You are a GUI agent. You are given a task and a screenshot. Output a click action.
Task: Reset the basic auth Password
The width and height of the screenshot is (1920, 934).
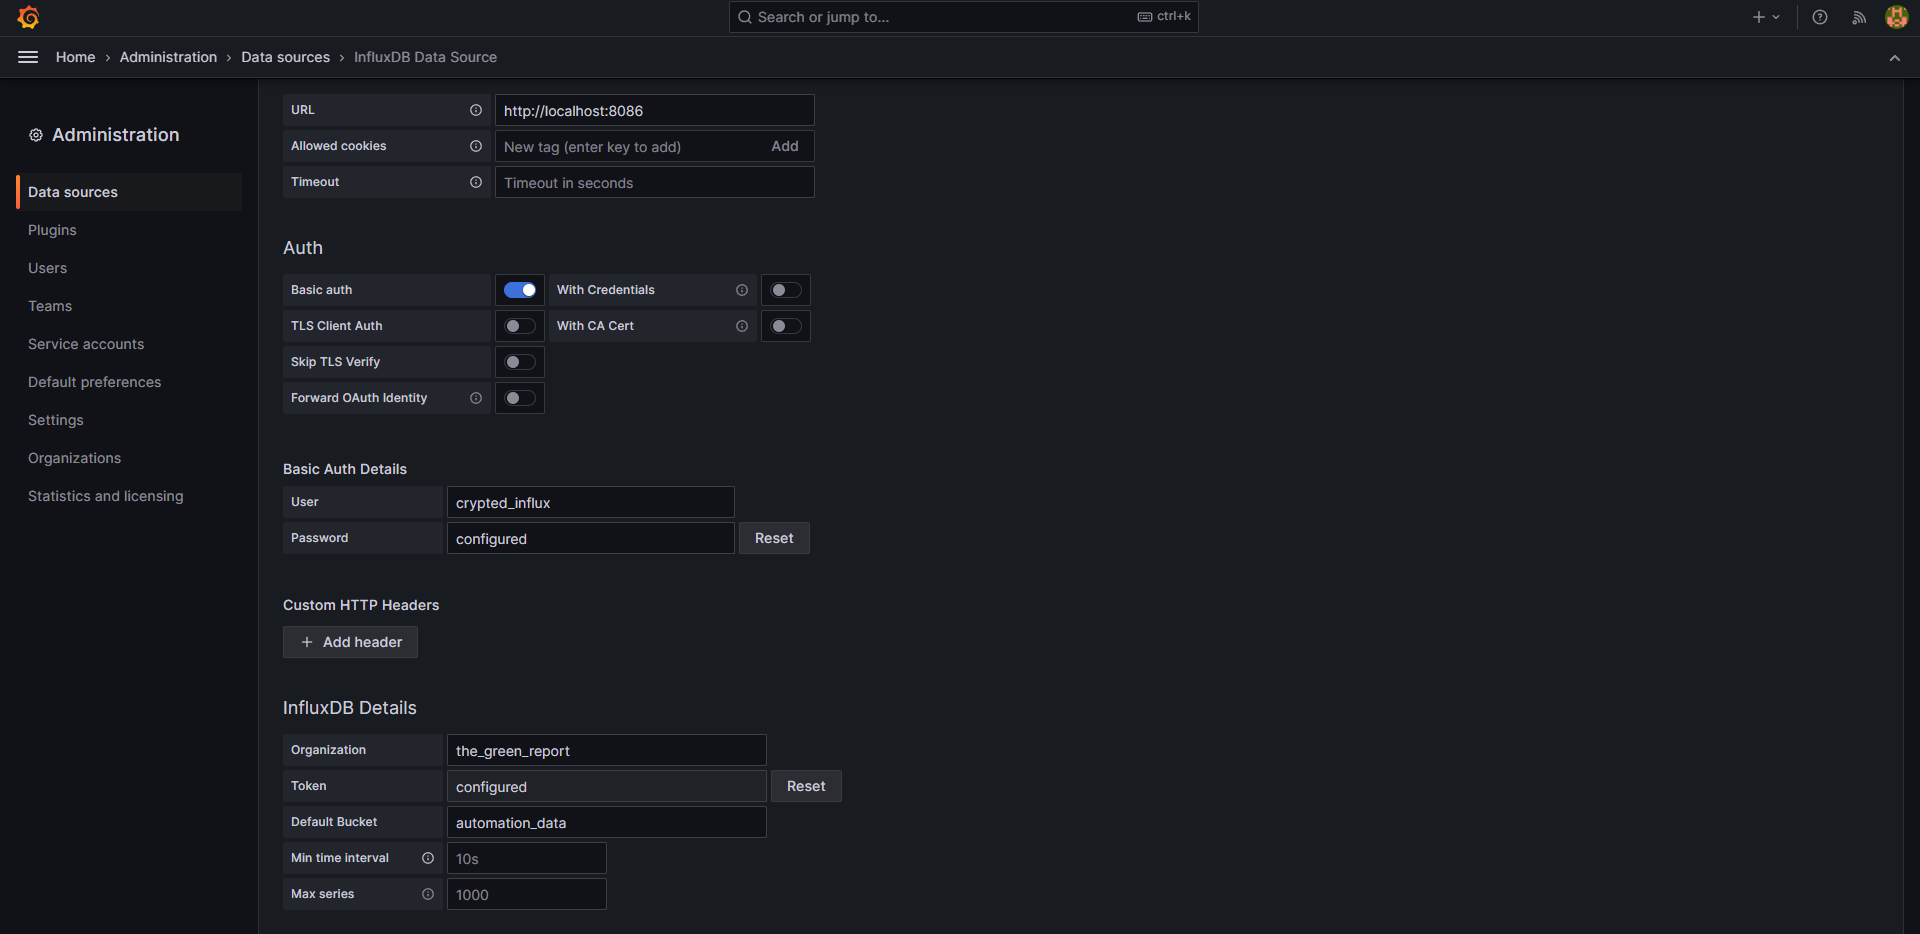coord(774,538)
